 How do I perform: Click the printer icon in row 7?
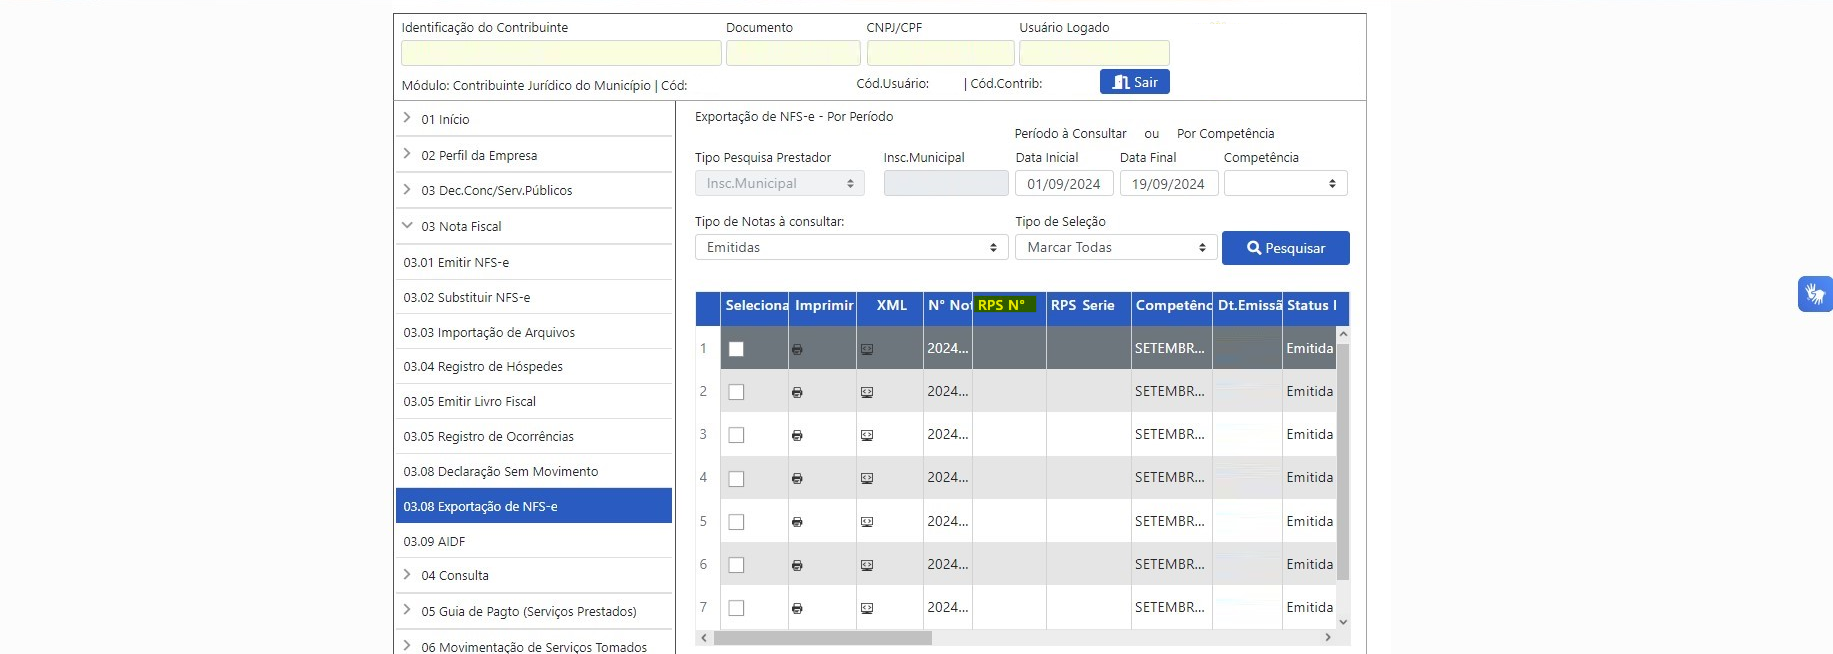797,608
